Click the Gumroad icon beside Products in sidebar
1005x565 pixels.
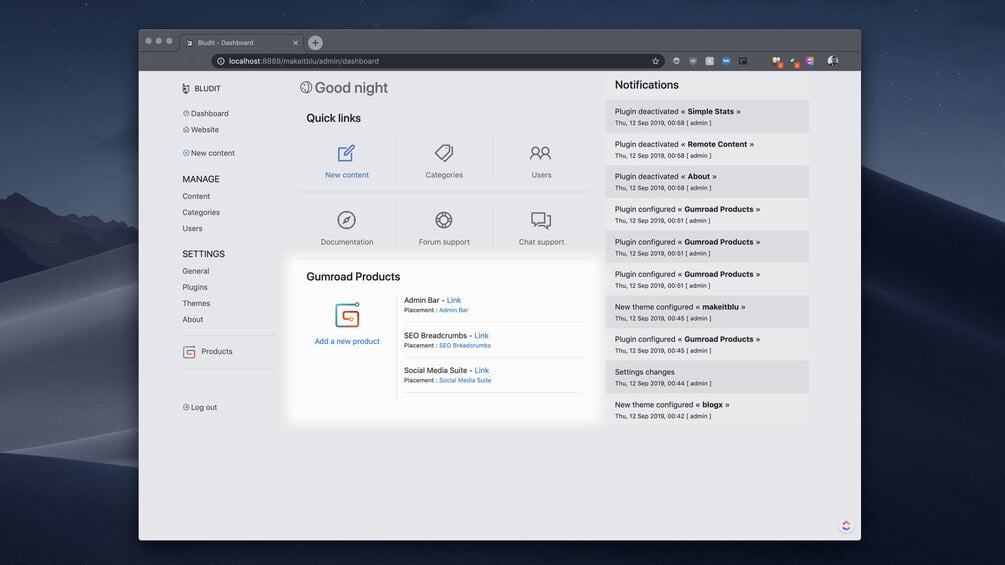click(x=189, y=352)
